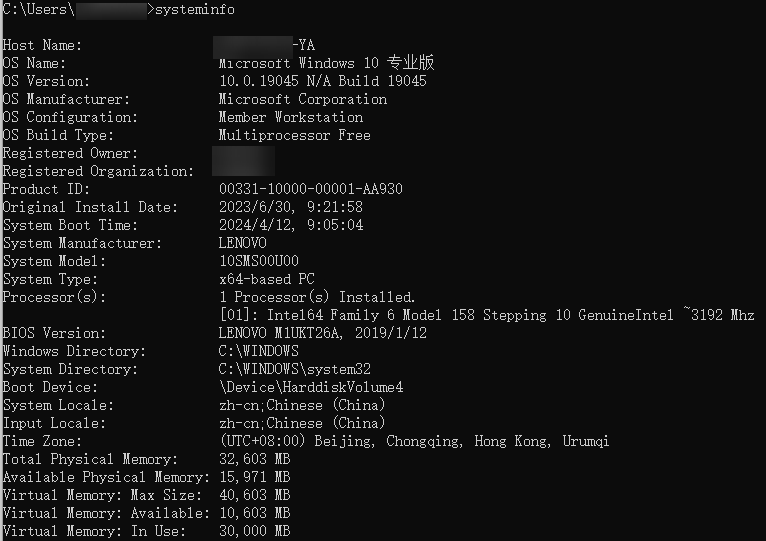
Task: Click the LENOVO system manufacturer value
Action: click(x=242, y=243)
